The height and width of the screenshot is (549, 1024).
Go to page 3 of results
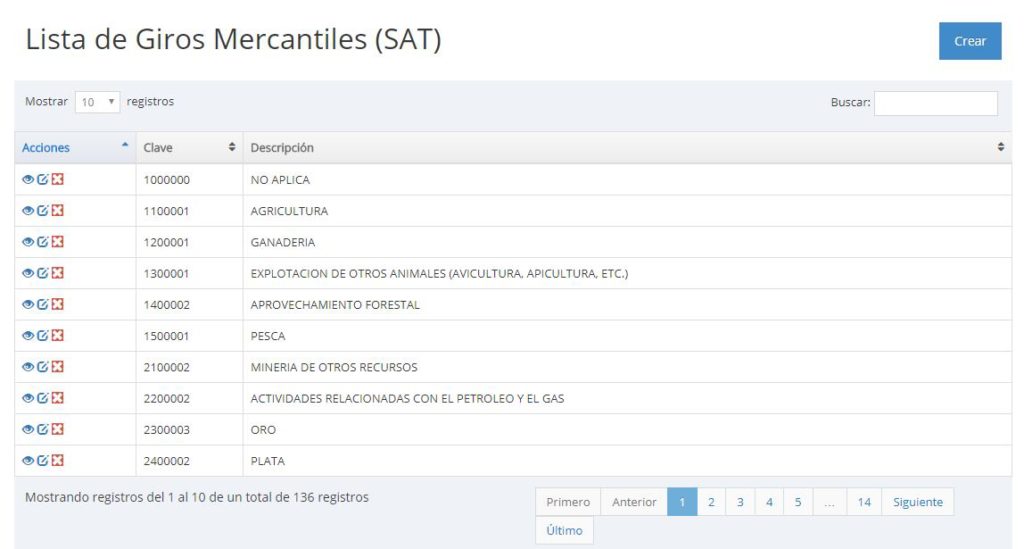pos(740,502)
